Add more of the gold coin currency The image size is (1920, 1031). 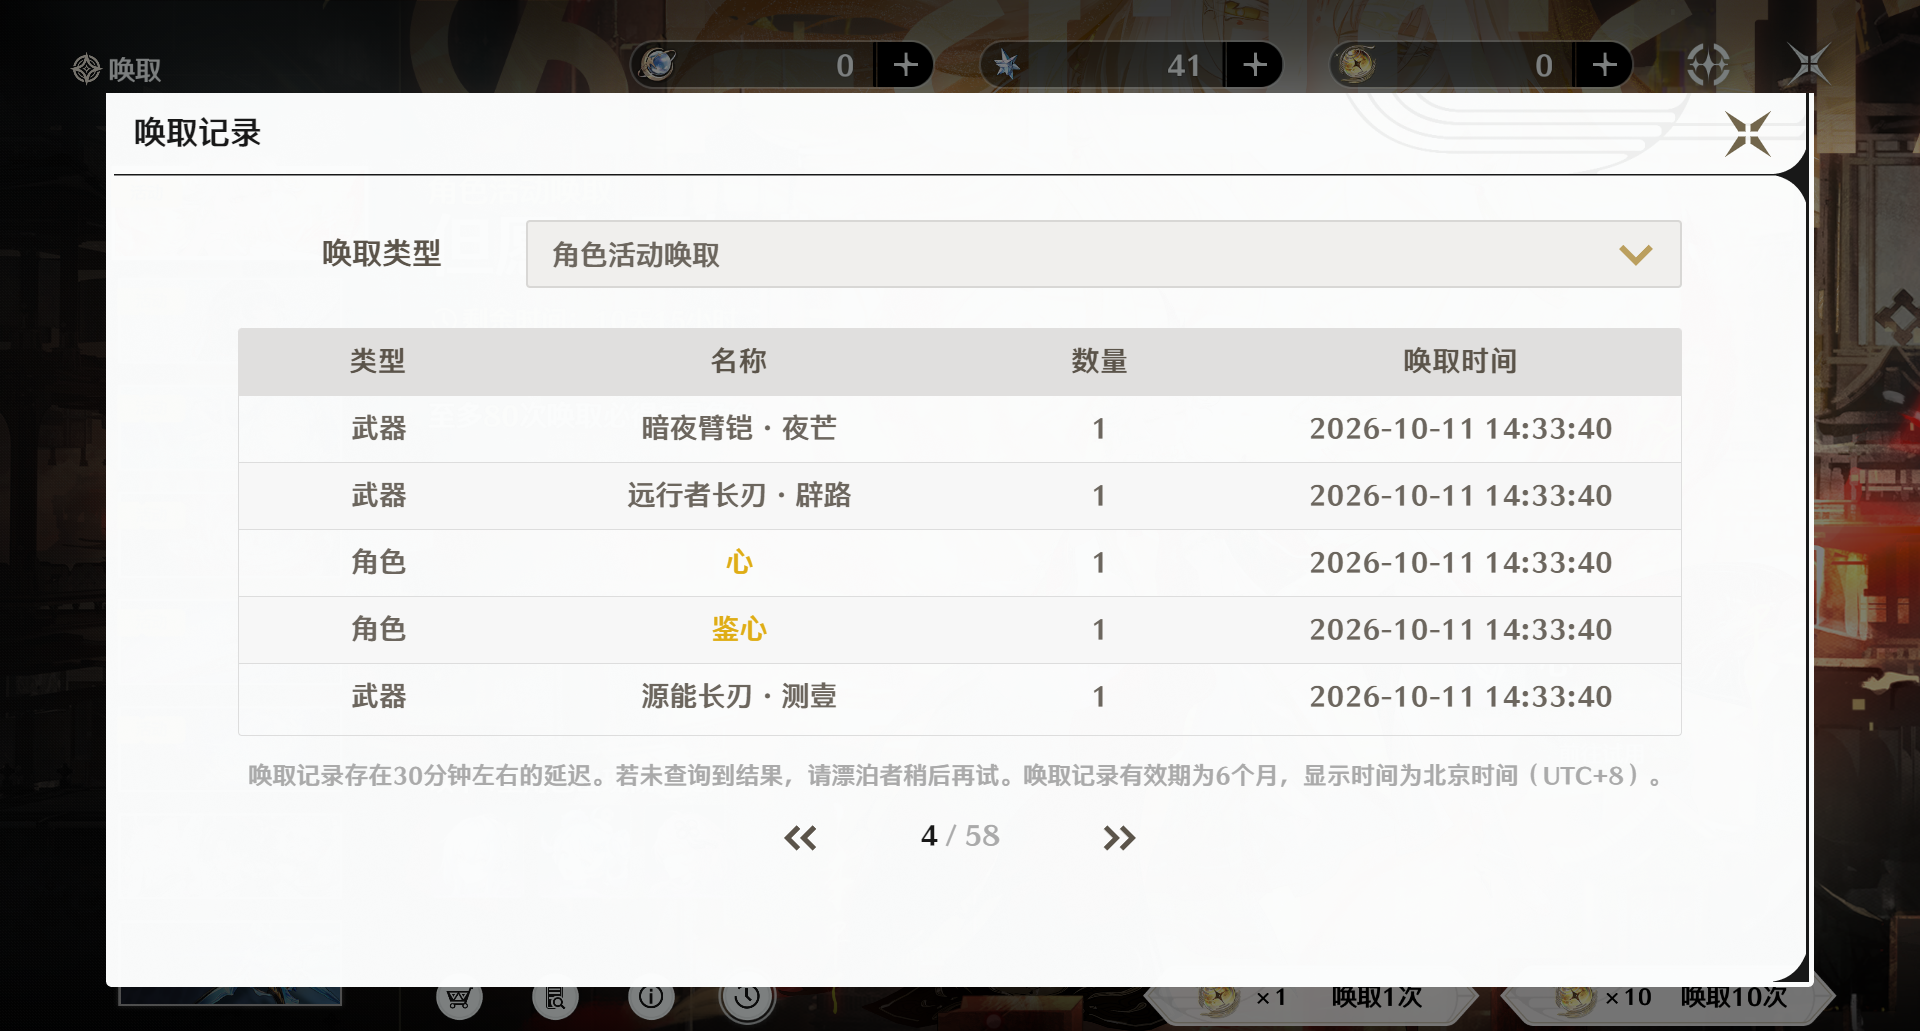(1604, 65)
